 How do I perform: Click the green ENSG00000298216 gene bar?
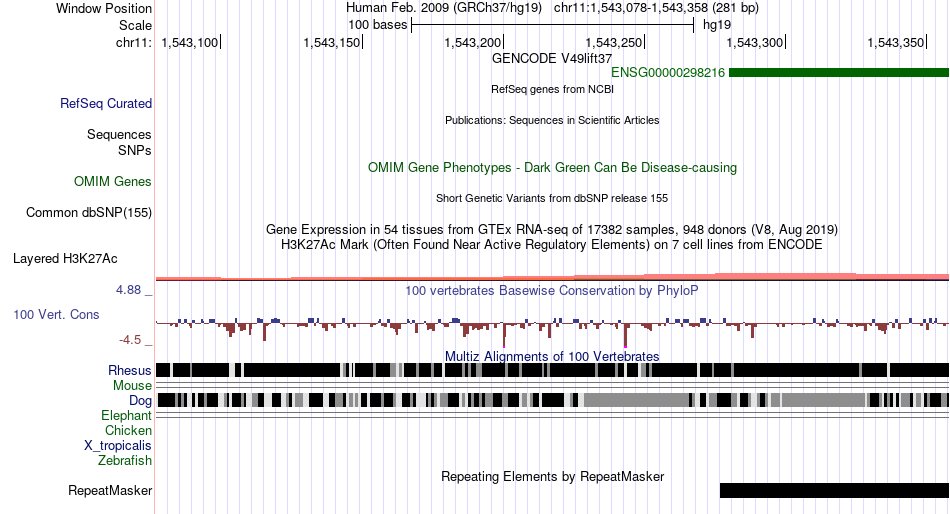[839, 73]
